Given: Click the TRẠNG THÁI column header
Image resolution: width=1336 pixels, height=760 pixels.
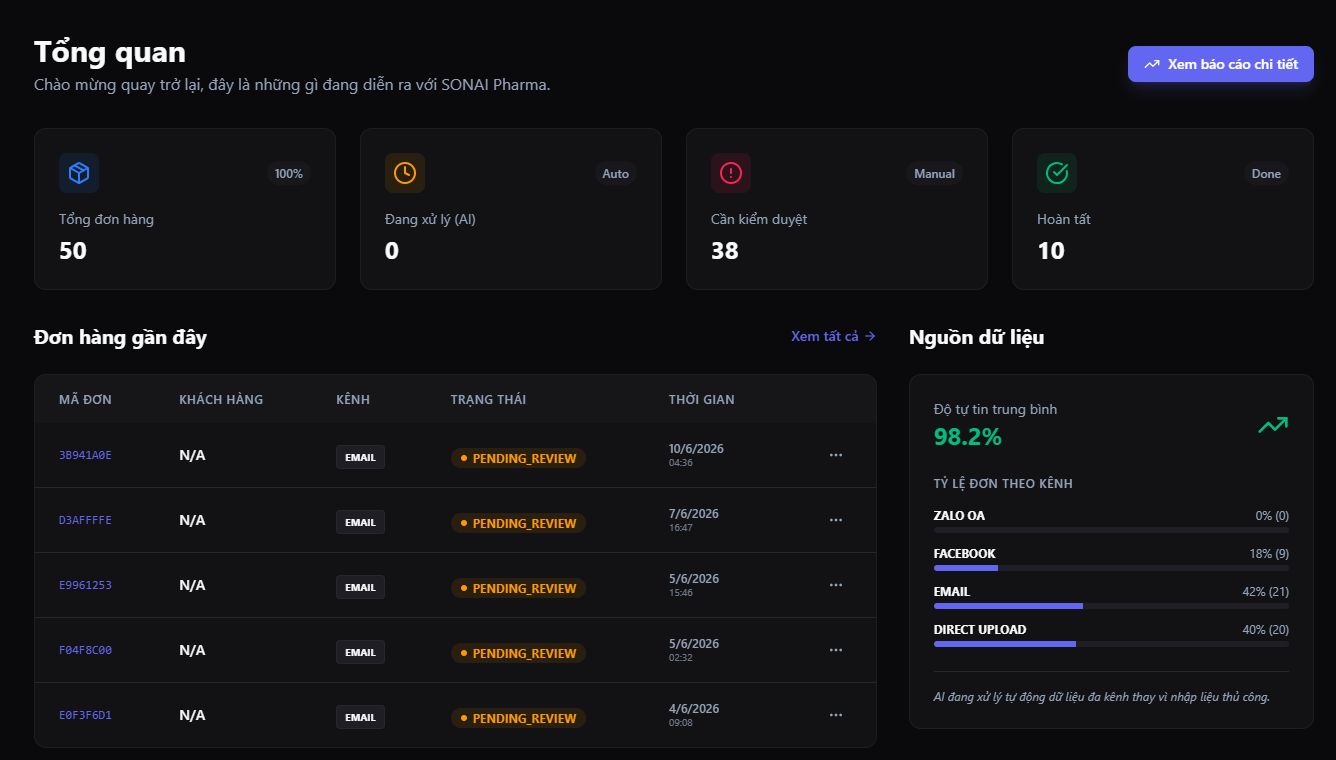Looking at the screenshot, I should click(x=488, y=399).
